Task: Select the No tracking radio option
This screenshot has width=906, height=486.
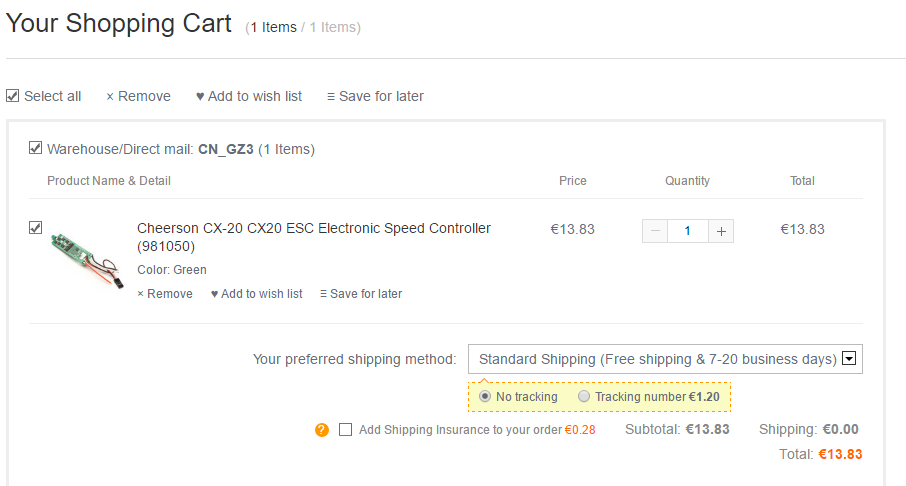Action: (485, 397)
